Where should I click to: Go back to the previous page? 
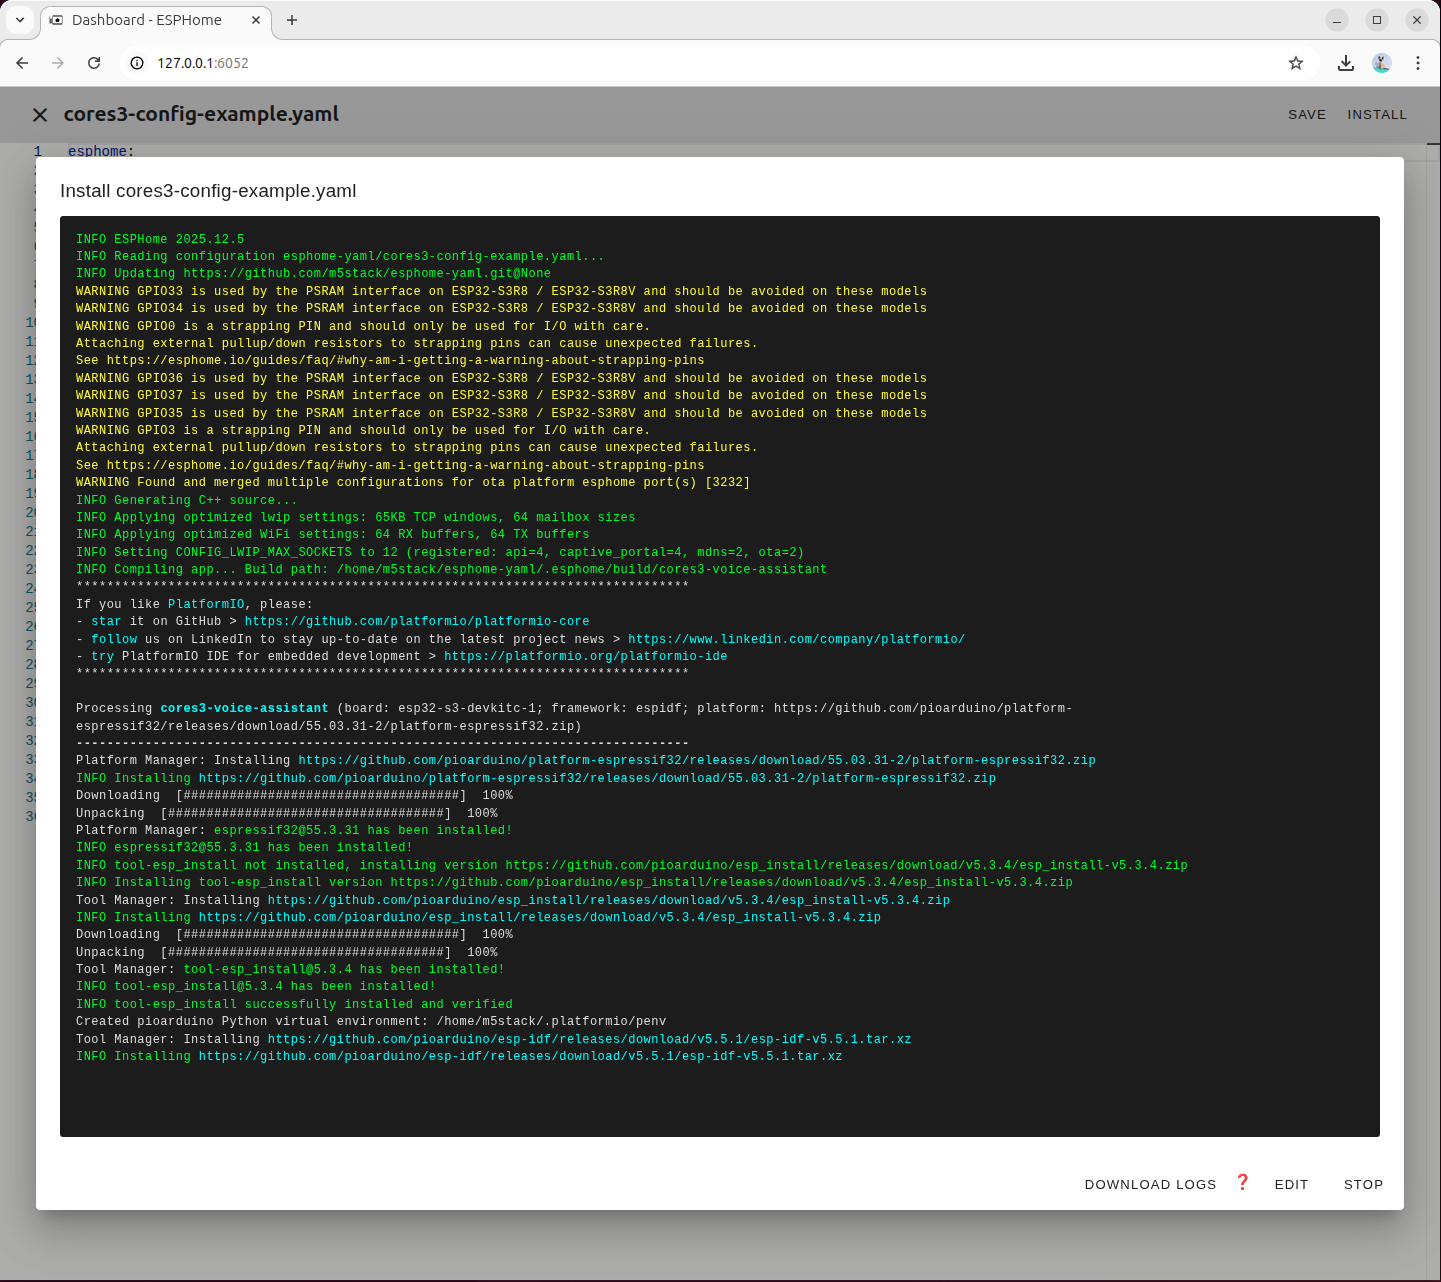pos(22,63)
